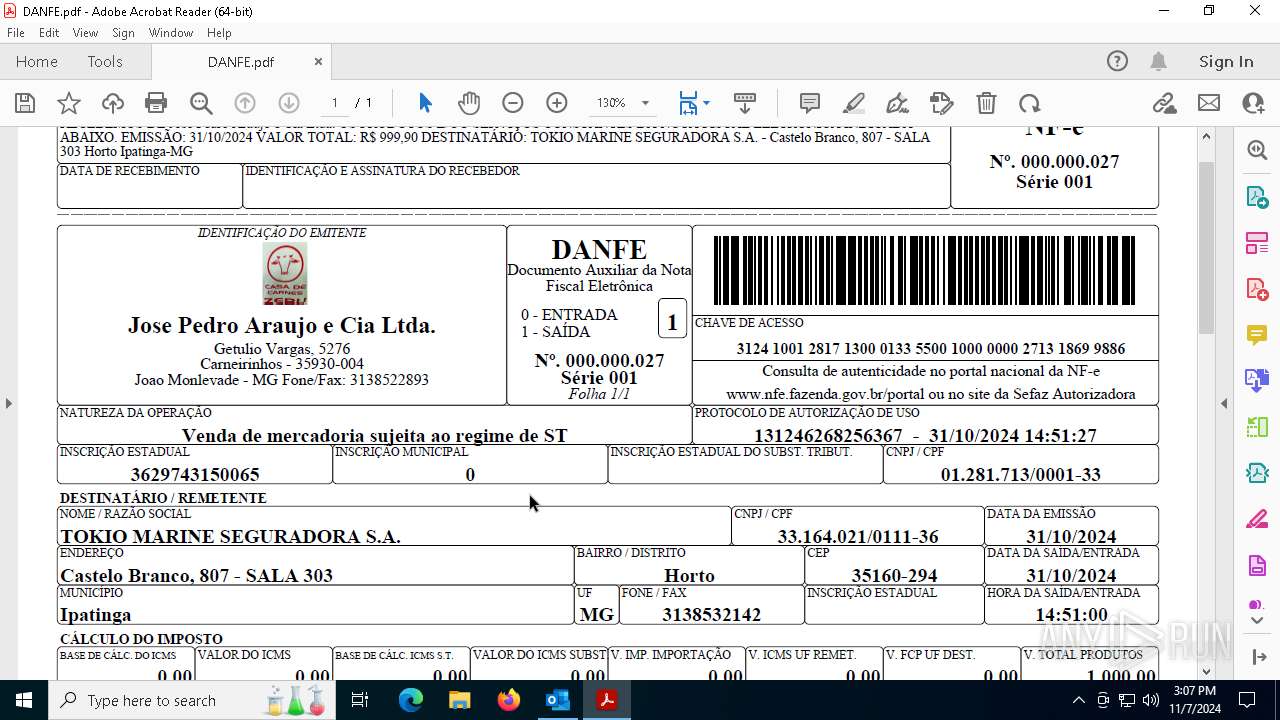The image size is (1280, 720).
Task: Close the DANFE.pdf tab
Action: click(x=318, y=62)
